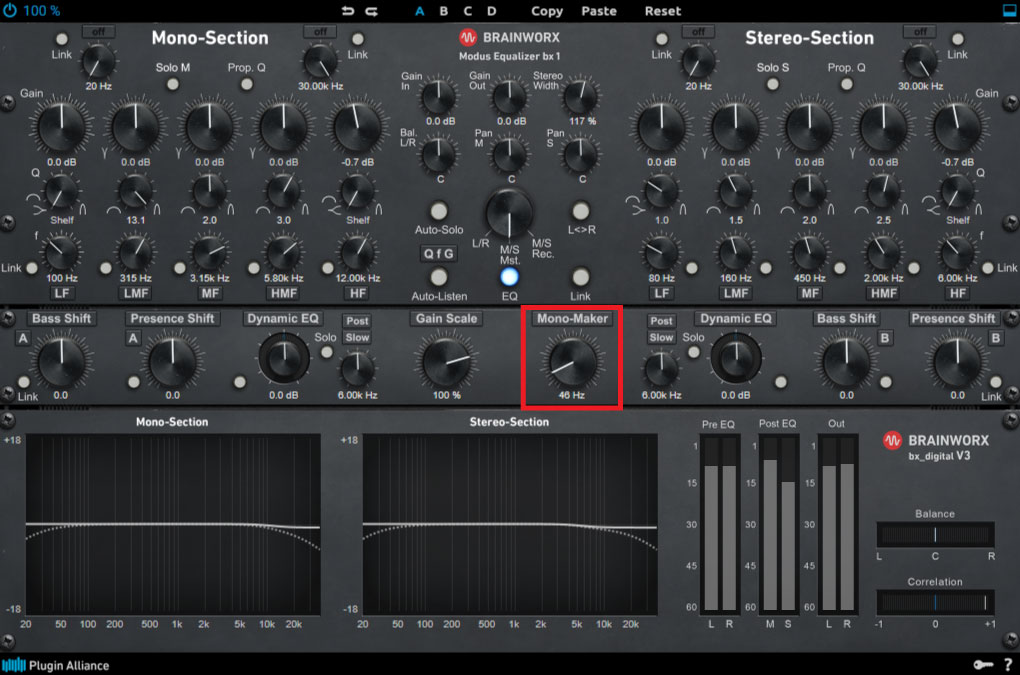Click the Plugin Alliance logo
The height and width of the screenshot is (675, 1020).
55,665
